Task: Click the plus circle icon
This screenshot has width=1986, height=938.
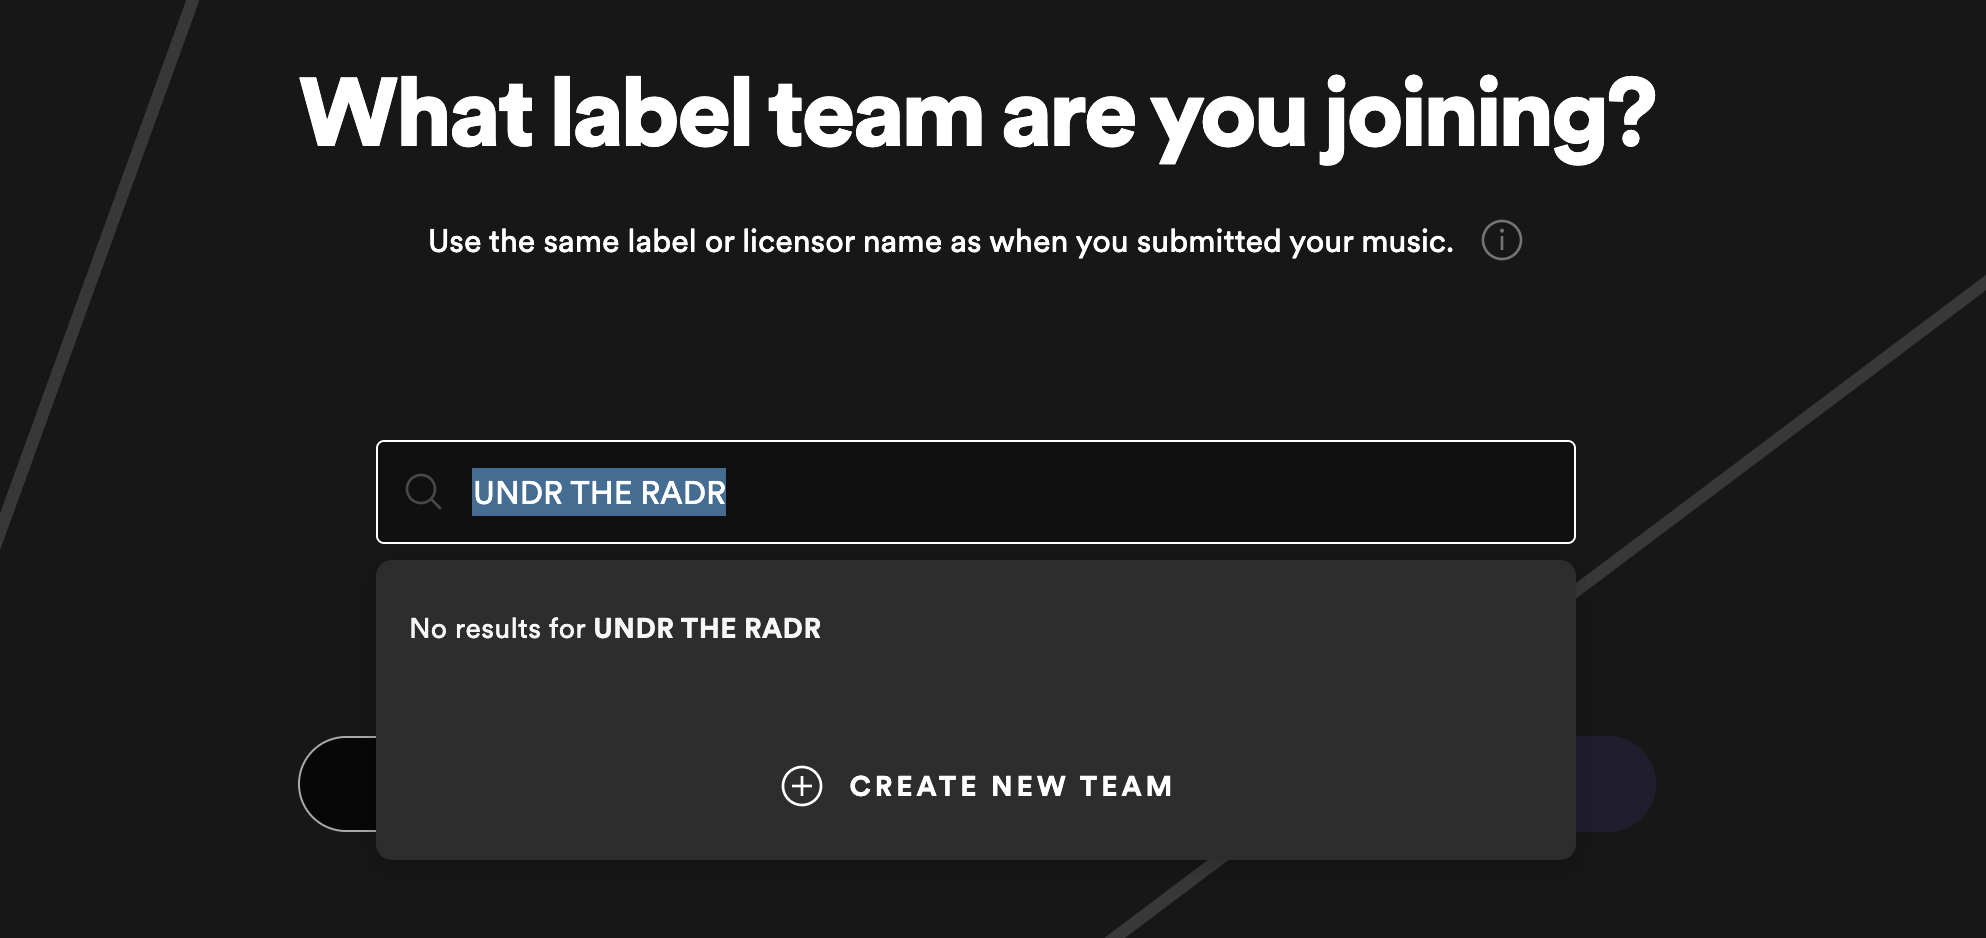Action: [801, 786]
